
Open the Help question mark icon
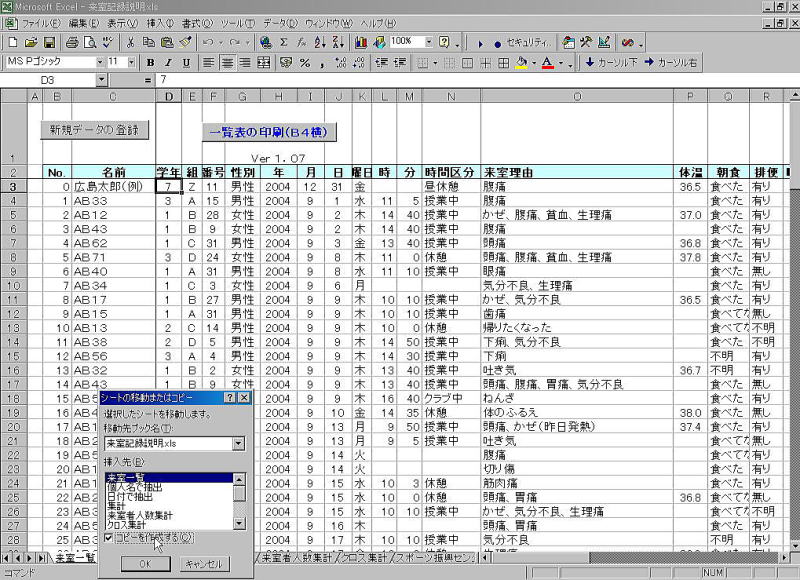(x=444, y=42)
